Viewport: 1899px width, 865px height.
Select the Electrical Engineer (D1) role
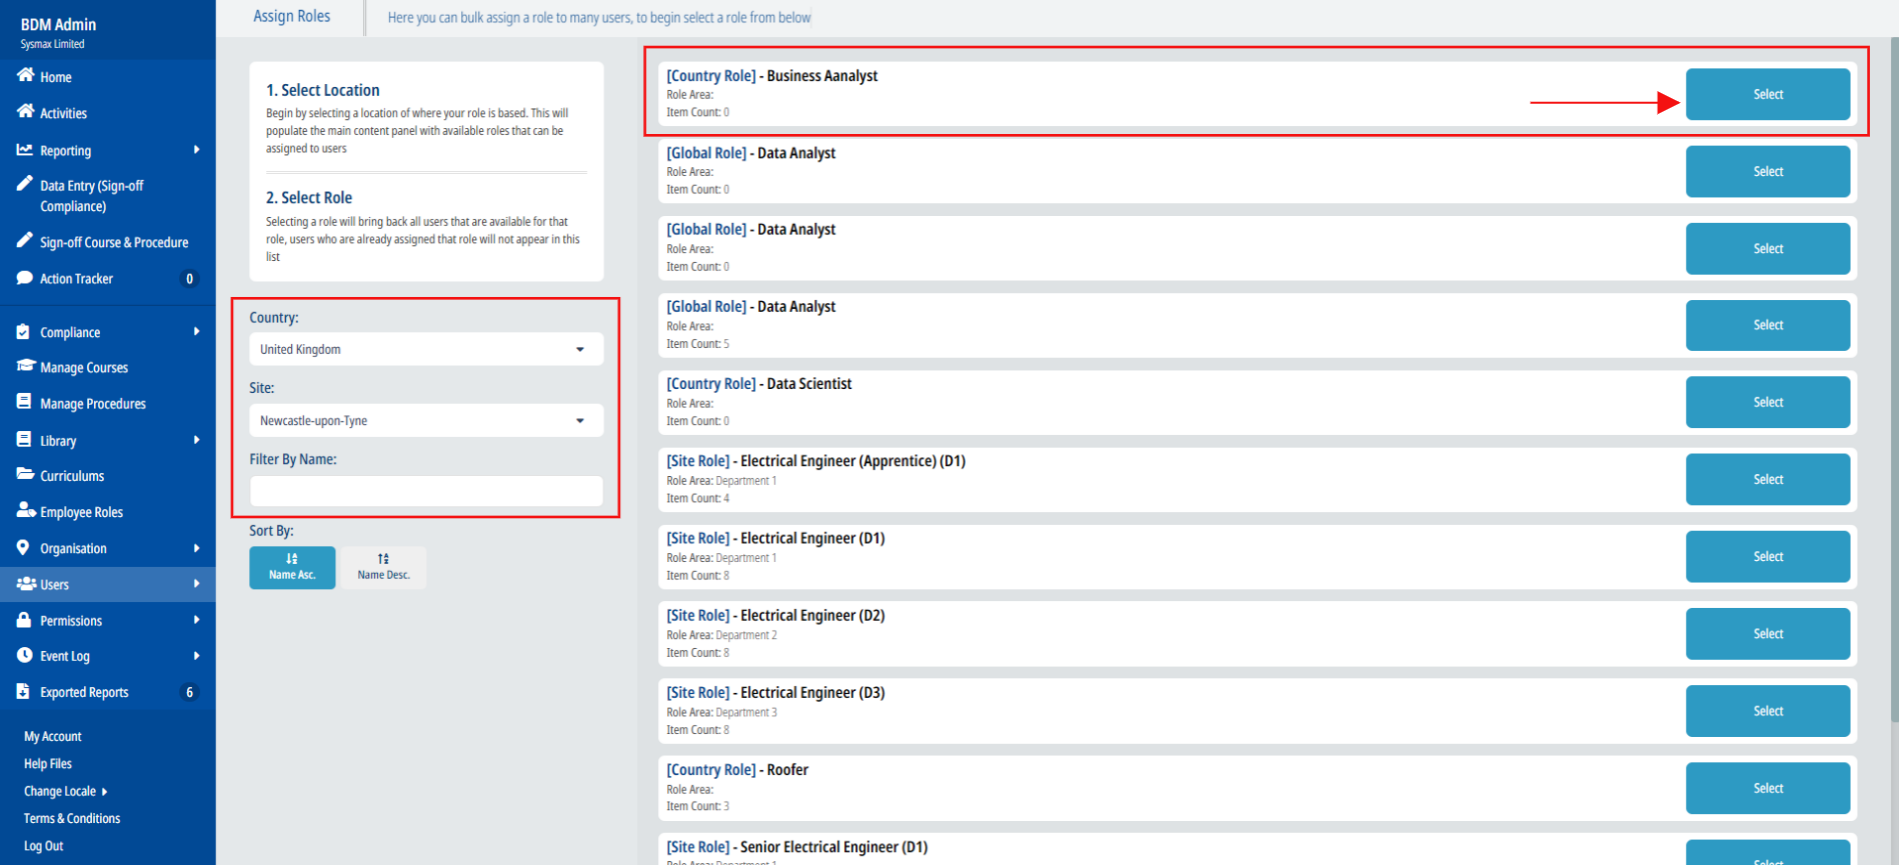(1767, 556)
